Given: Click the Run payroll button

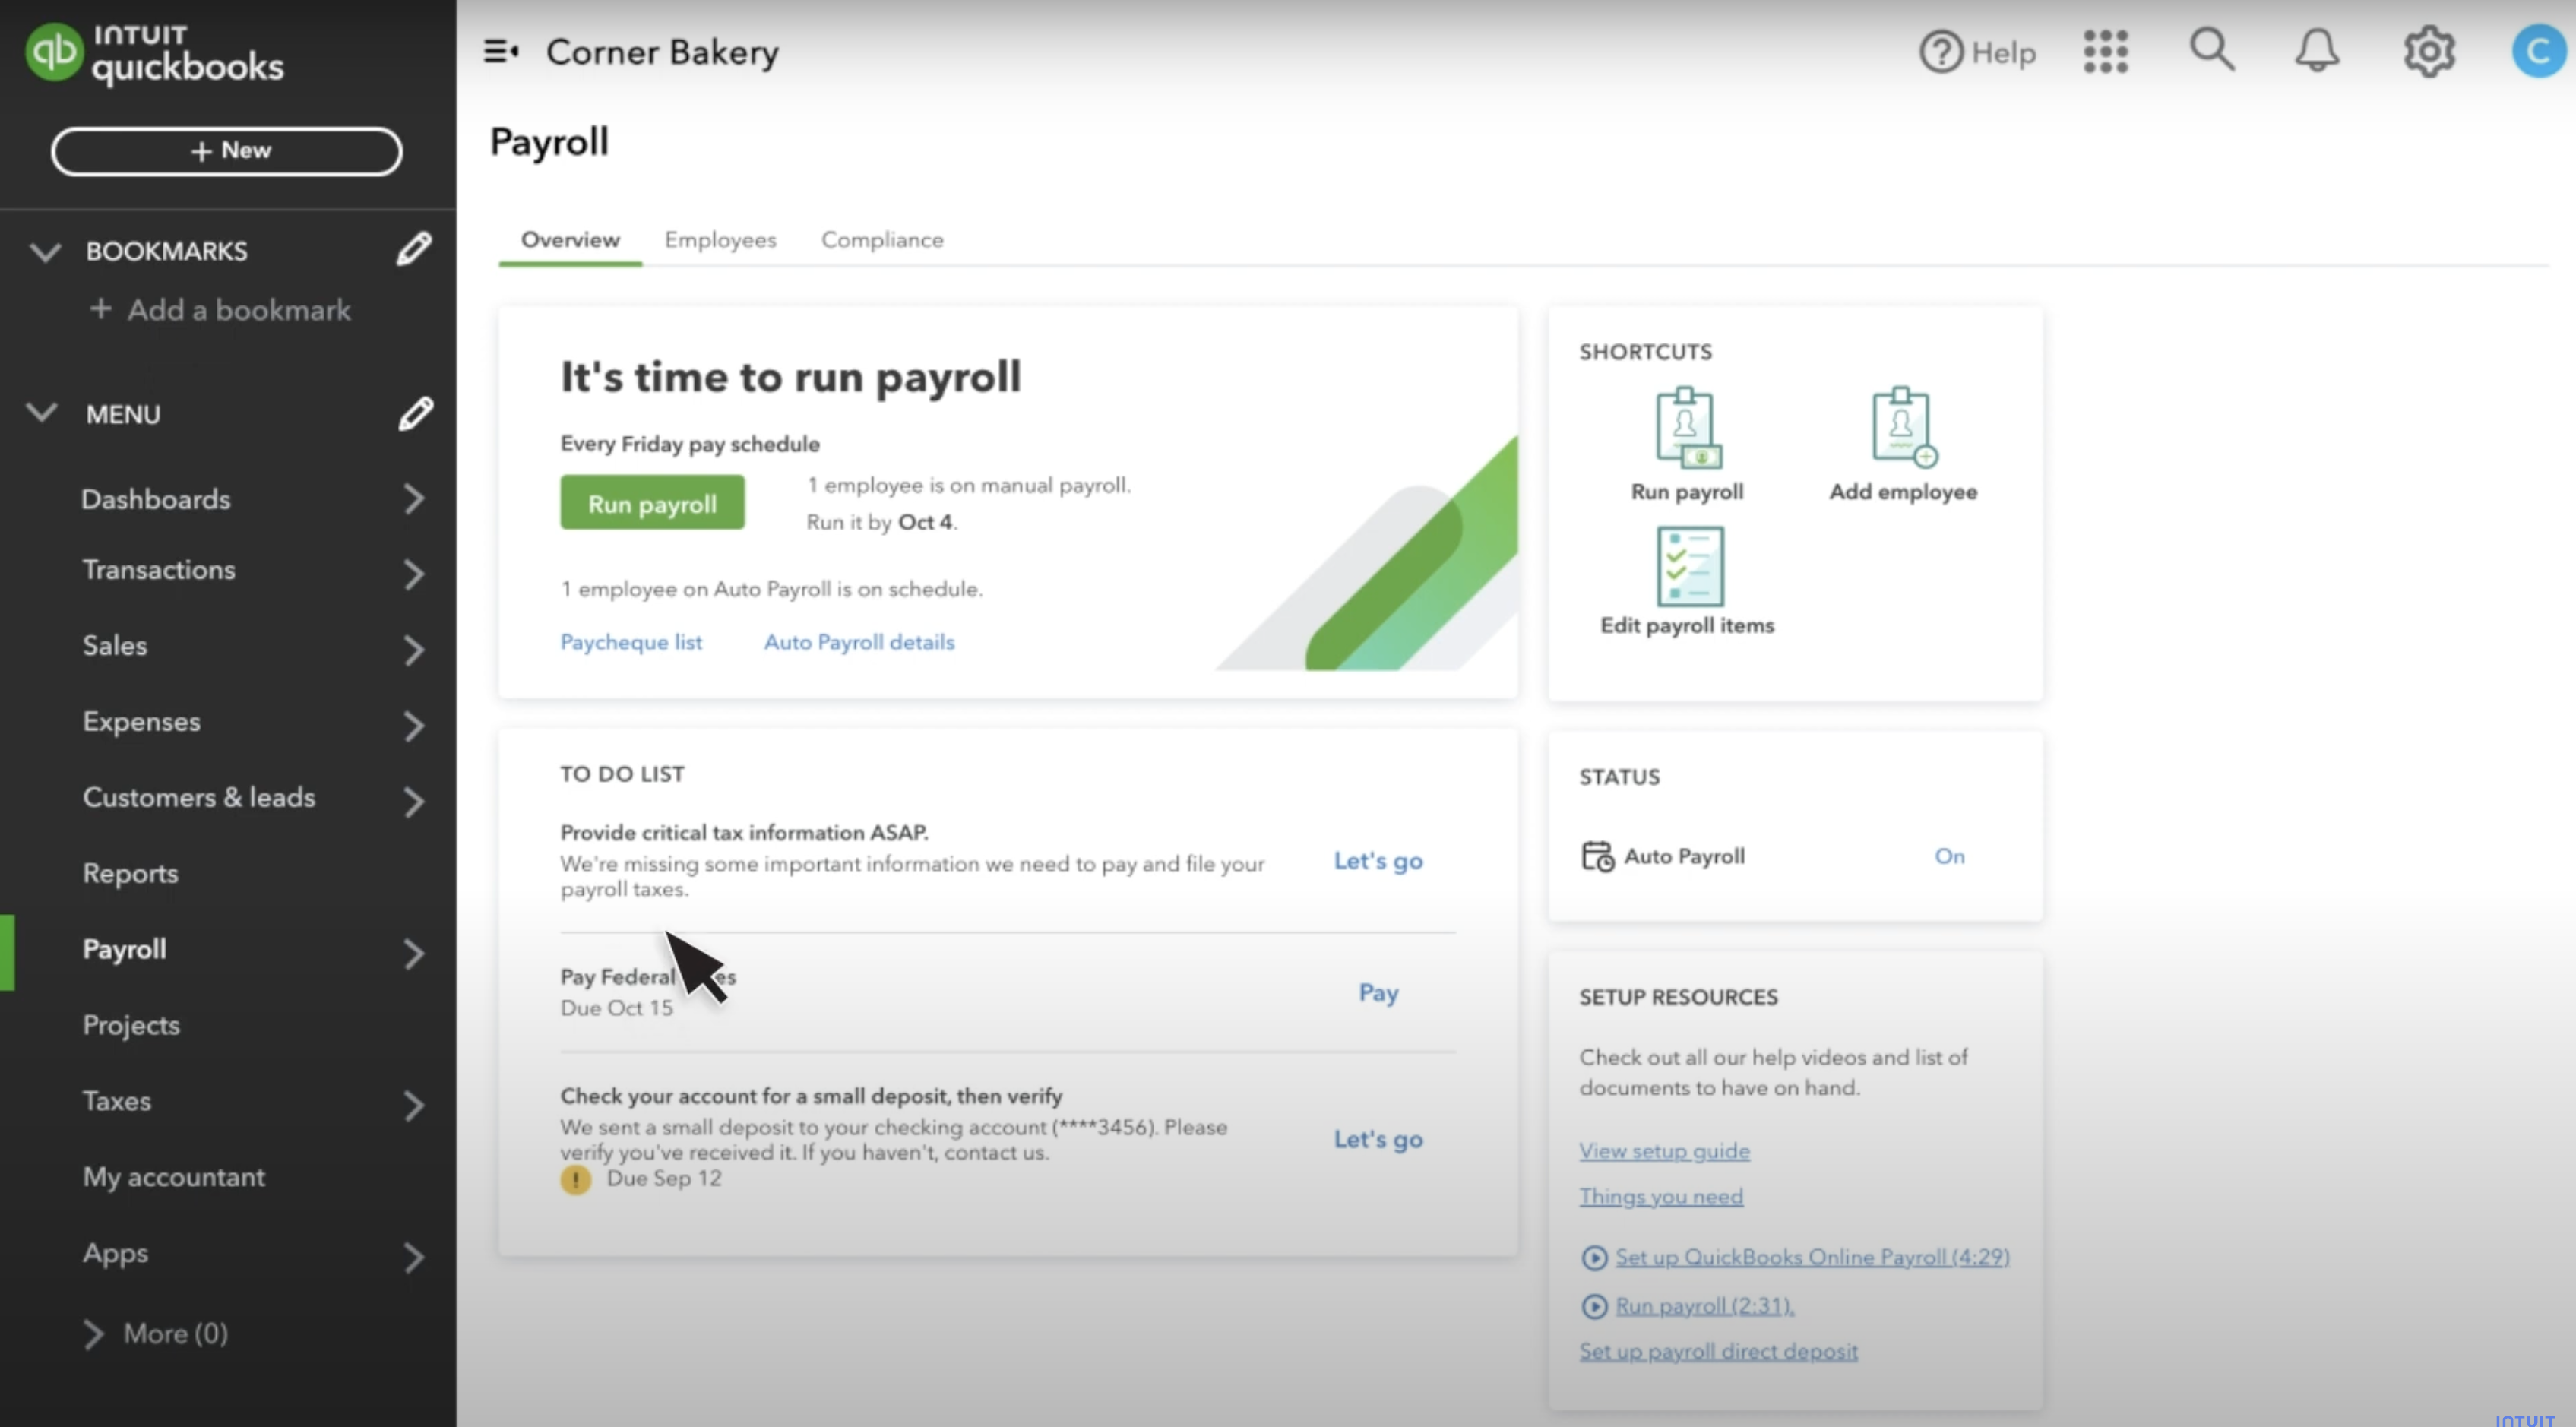Looking at the screenshot, I should 652,505.
